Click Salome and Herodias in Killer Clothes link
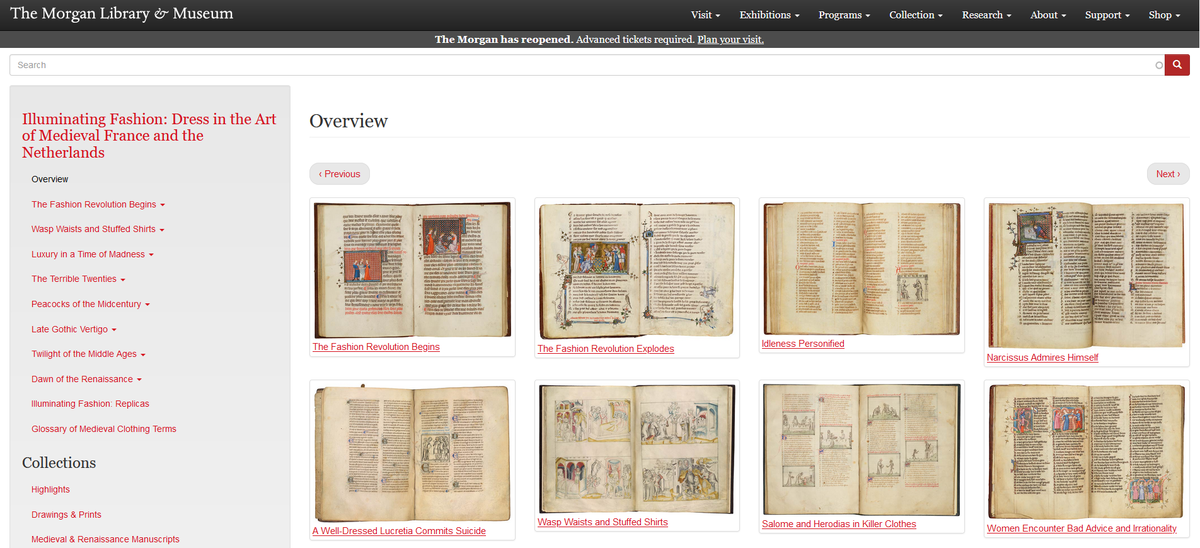This screenshot has height=548, width=1200. [839, 524]
